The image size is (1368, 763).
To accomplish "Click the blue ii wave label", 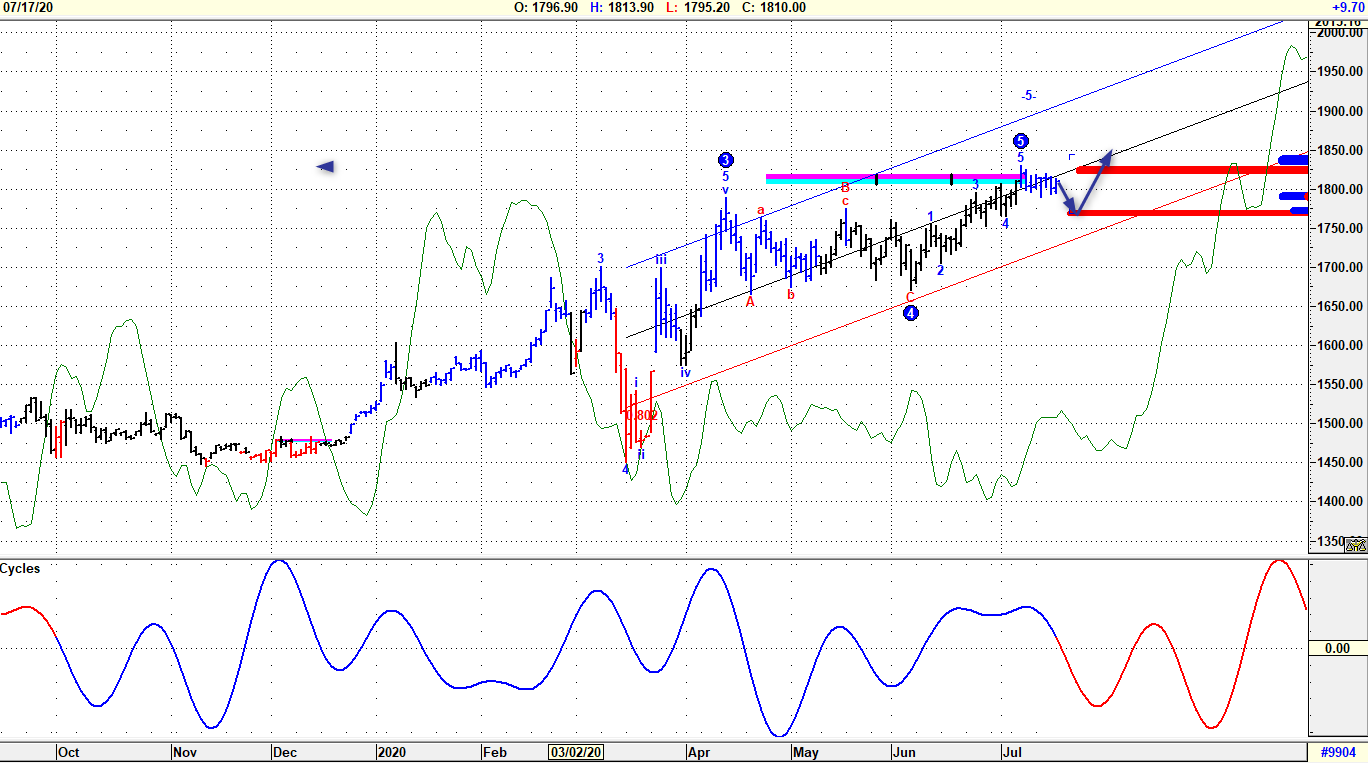I will 641,454.
